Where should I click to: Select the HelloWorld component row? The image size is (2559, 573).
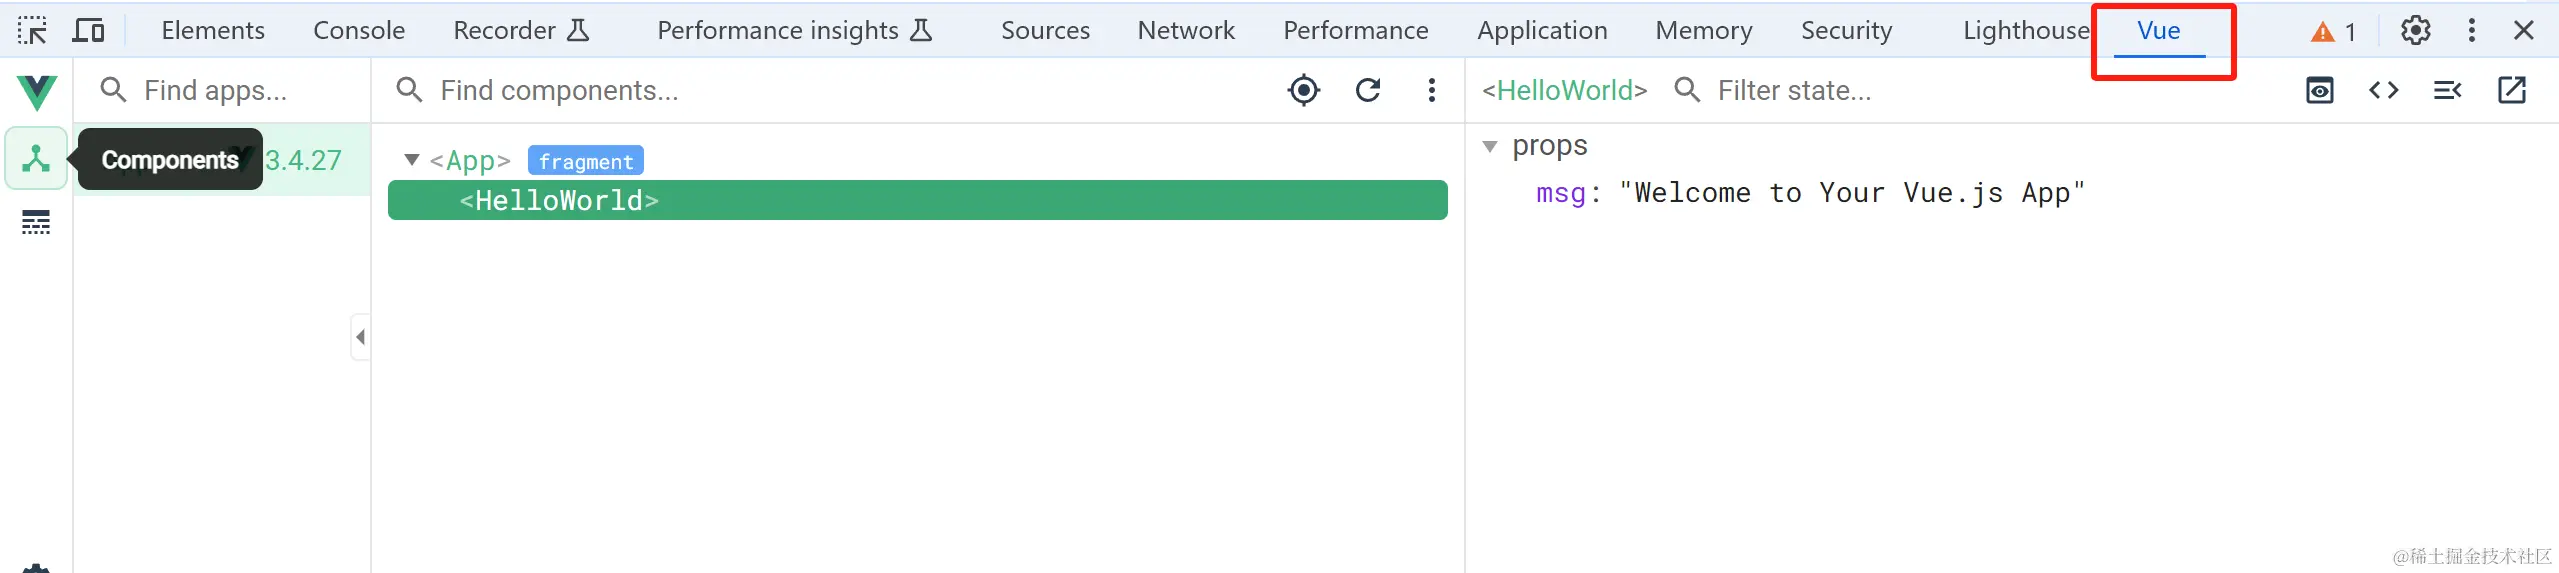pos(917,200)
